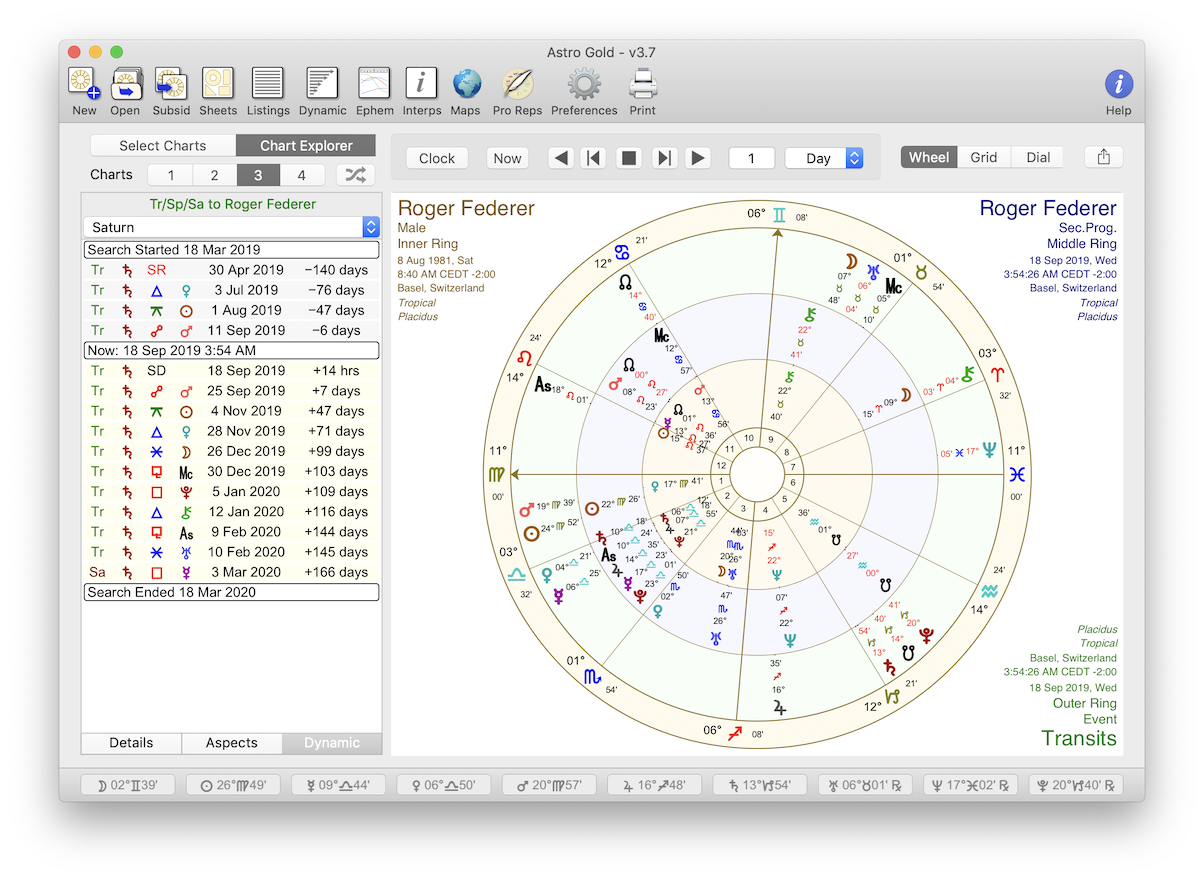Open Preferences gear icon
Screen dimensions: 1204x880
584,84
